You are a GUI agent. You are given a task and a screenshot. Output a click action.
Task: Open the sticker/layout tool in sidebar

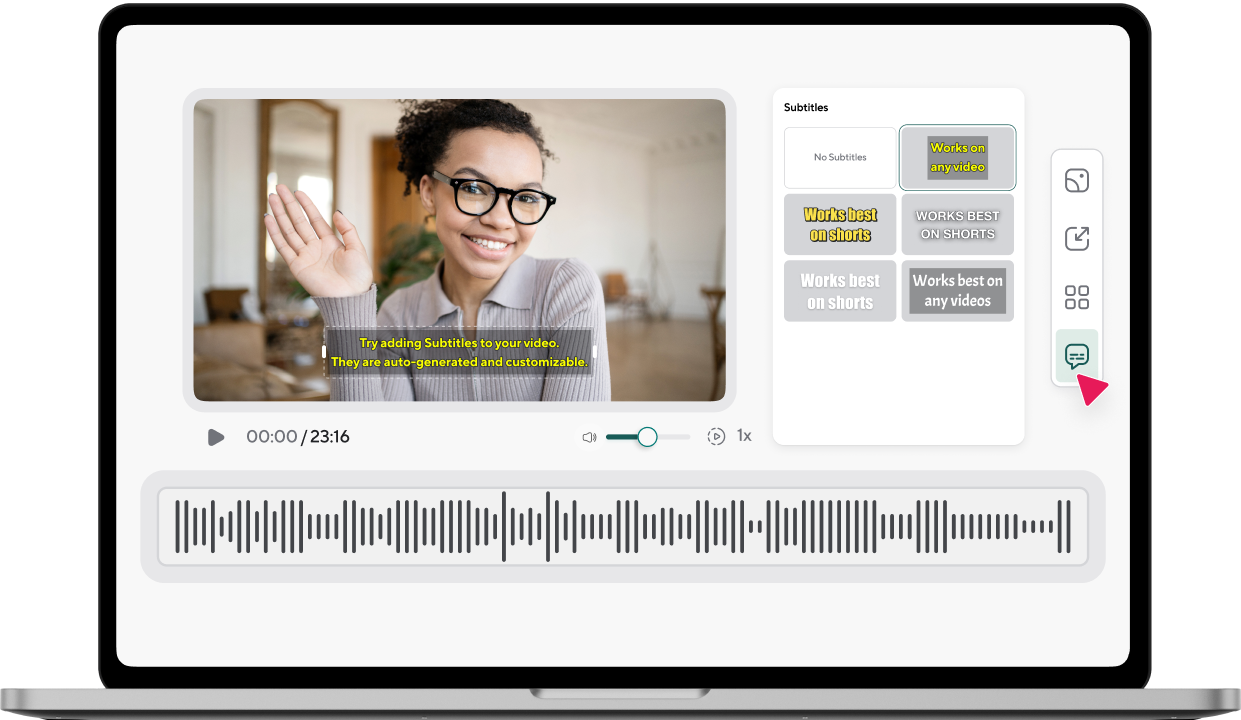1077,181
